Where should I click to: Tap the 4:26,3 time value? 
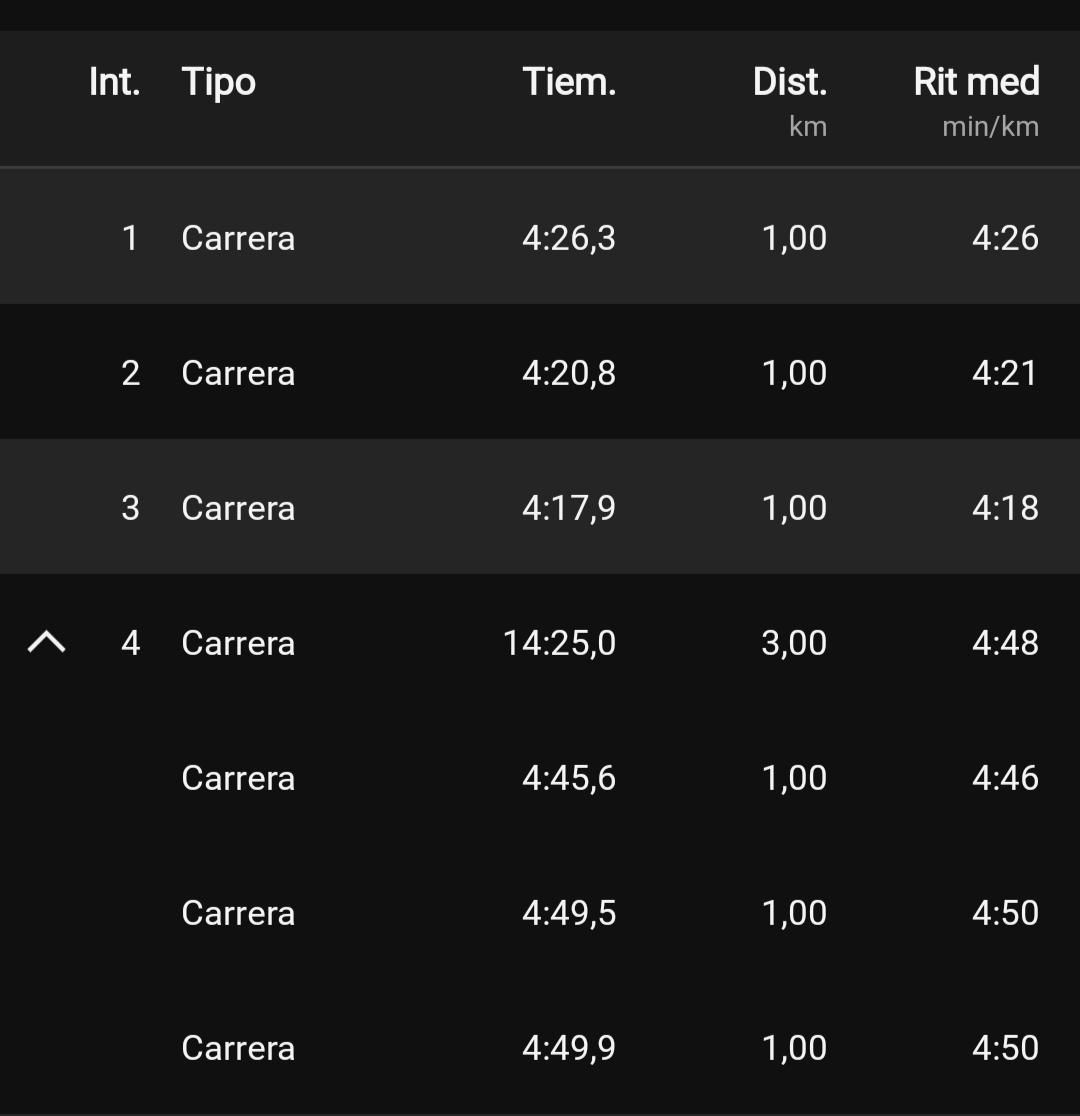point(569,238)
